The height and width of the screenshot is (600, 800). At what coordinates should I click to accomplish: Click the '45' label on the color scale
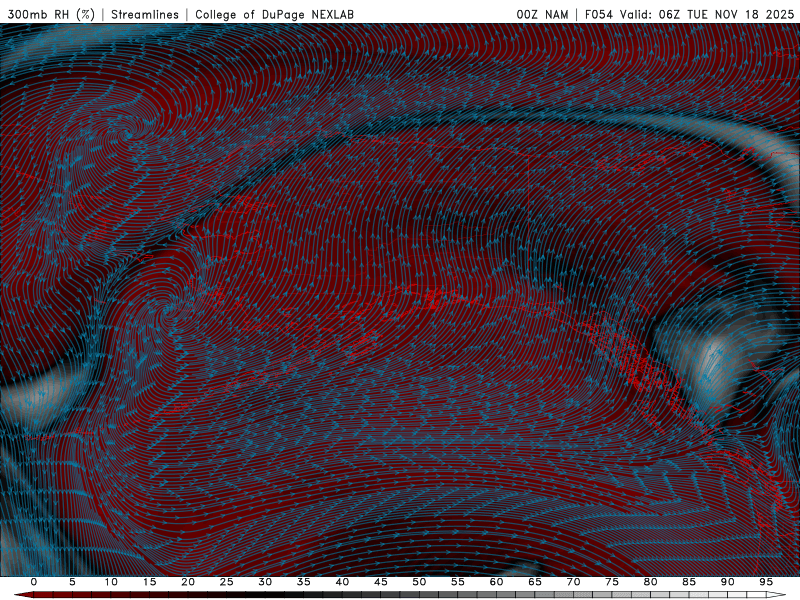point(381,582)
